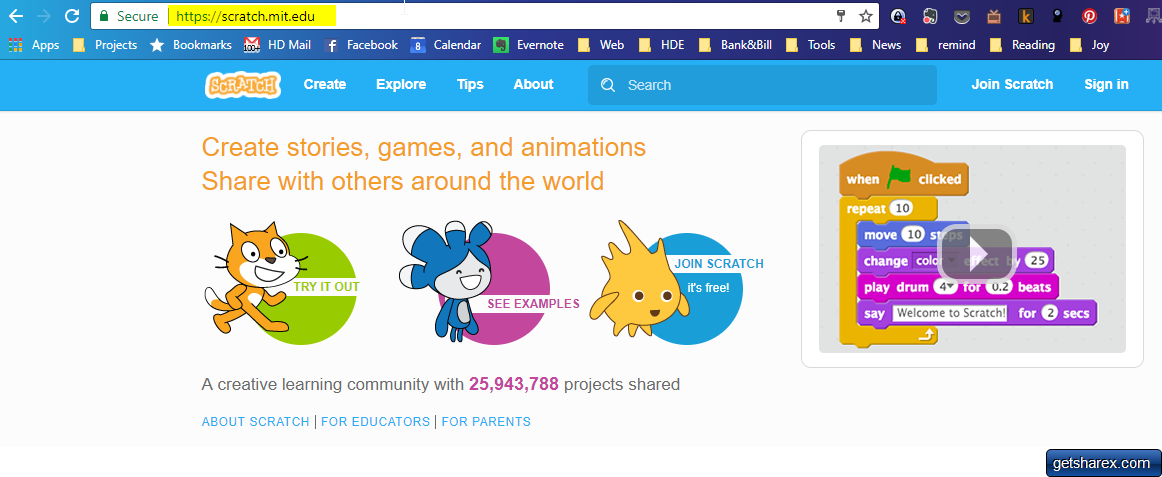
Task: Click the Scratch logo in header
Action: point(243,84)
